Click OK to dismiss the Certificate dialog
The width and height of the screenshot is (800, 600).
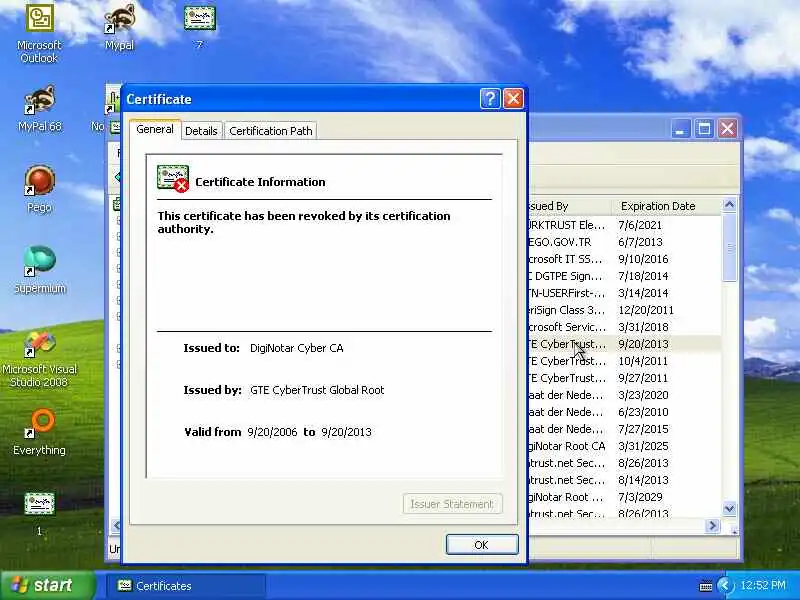482,545
